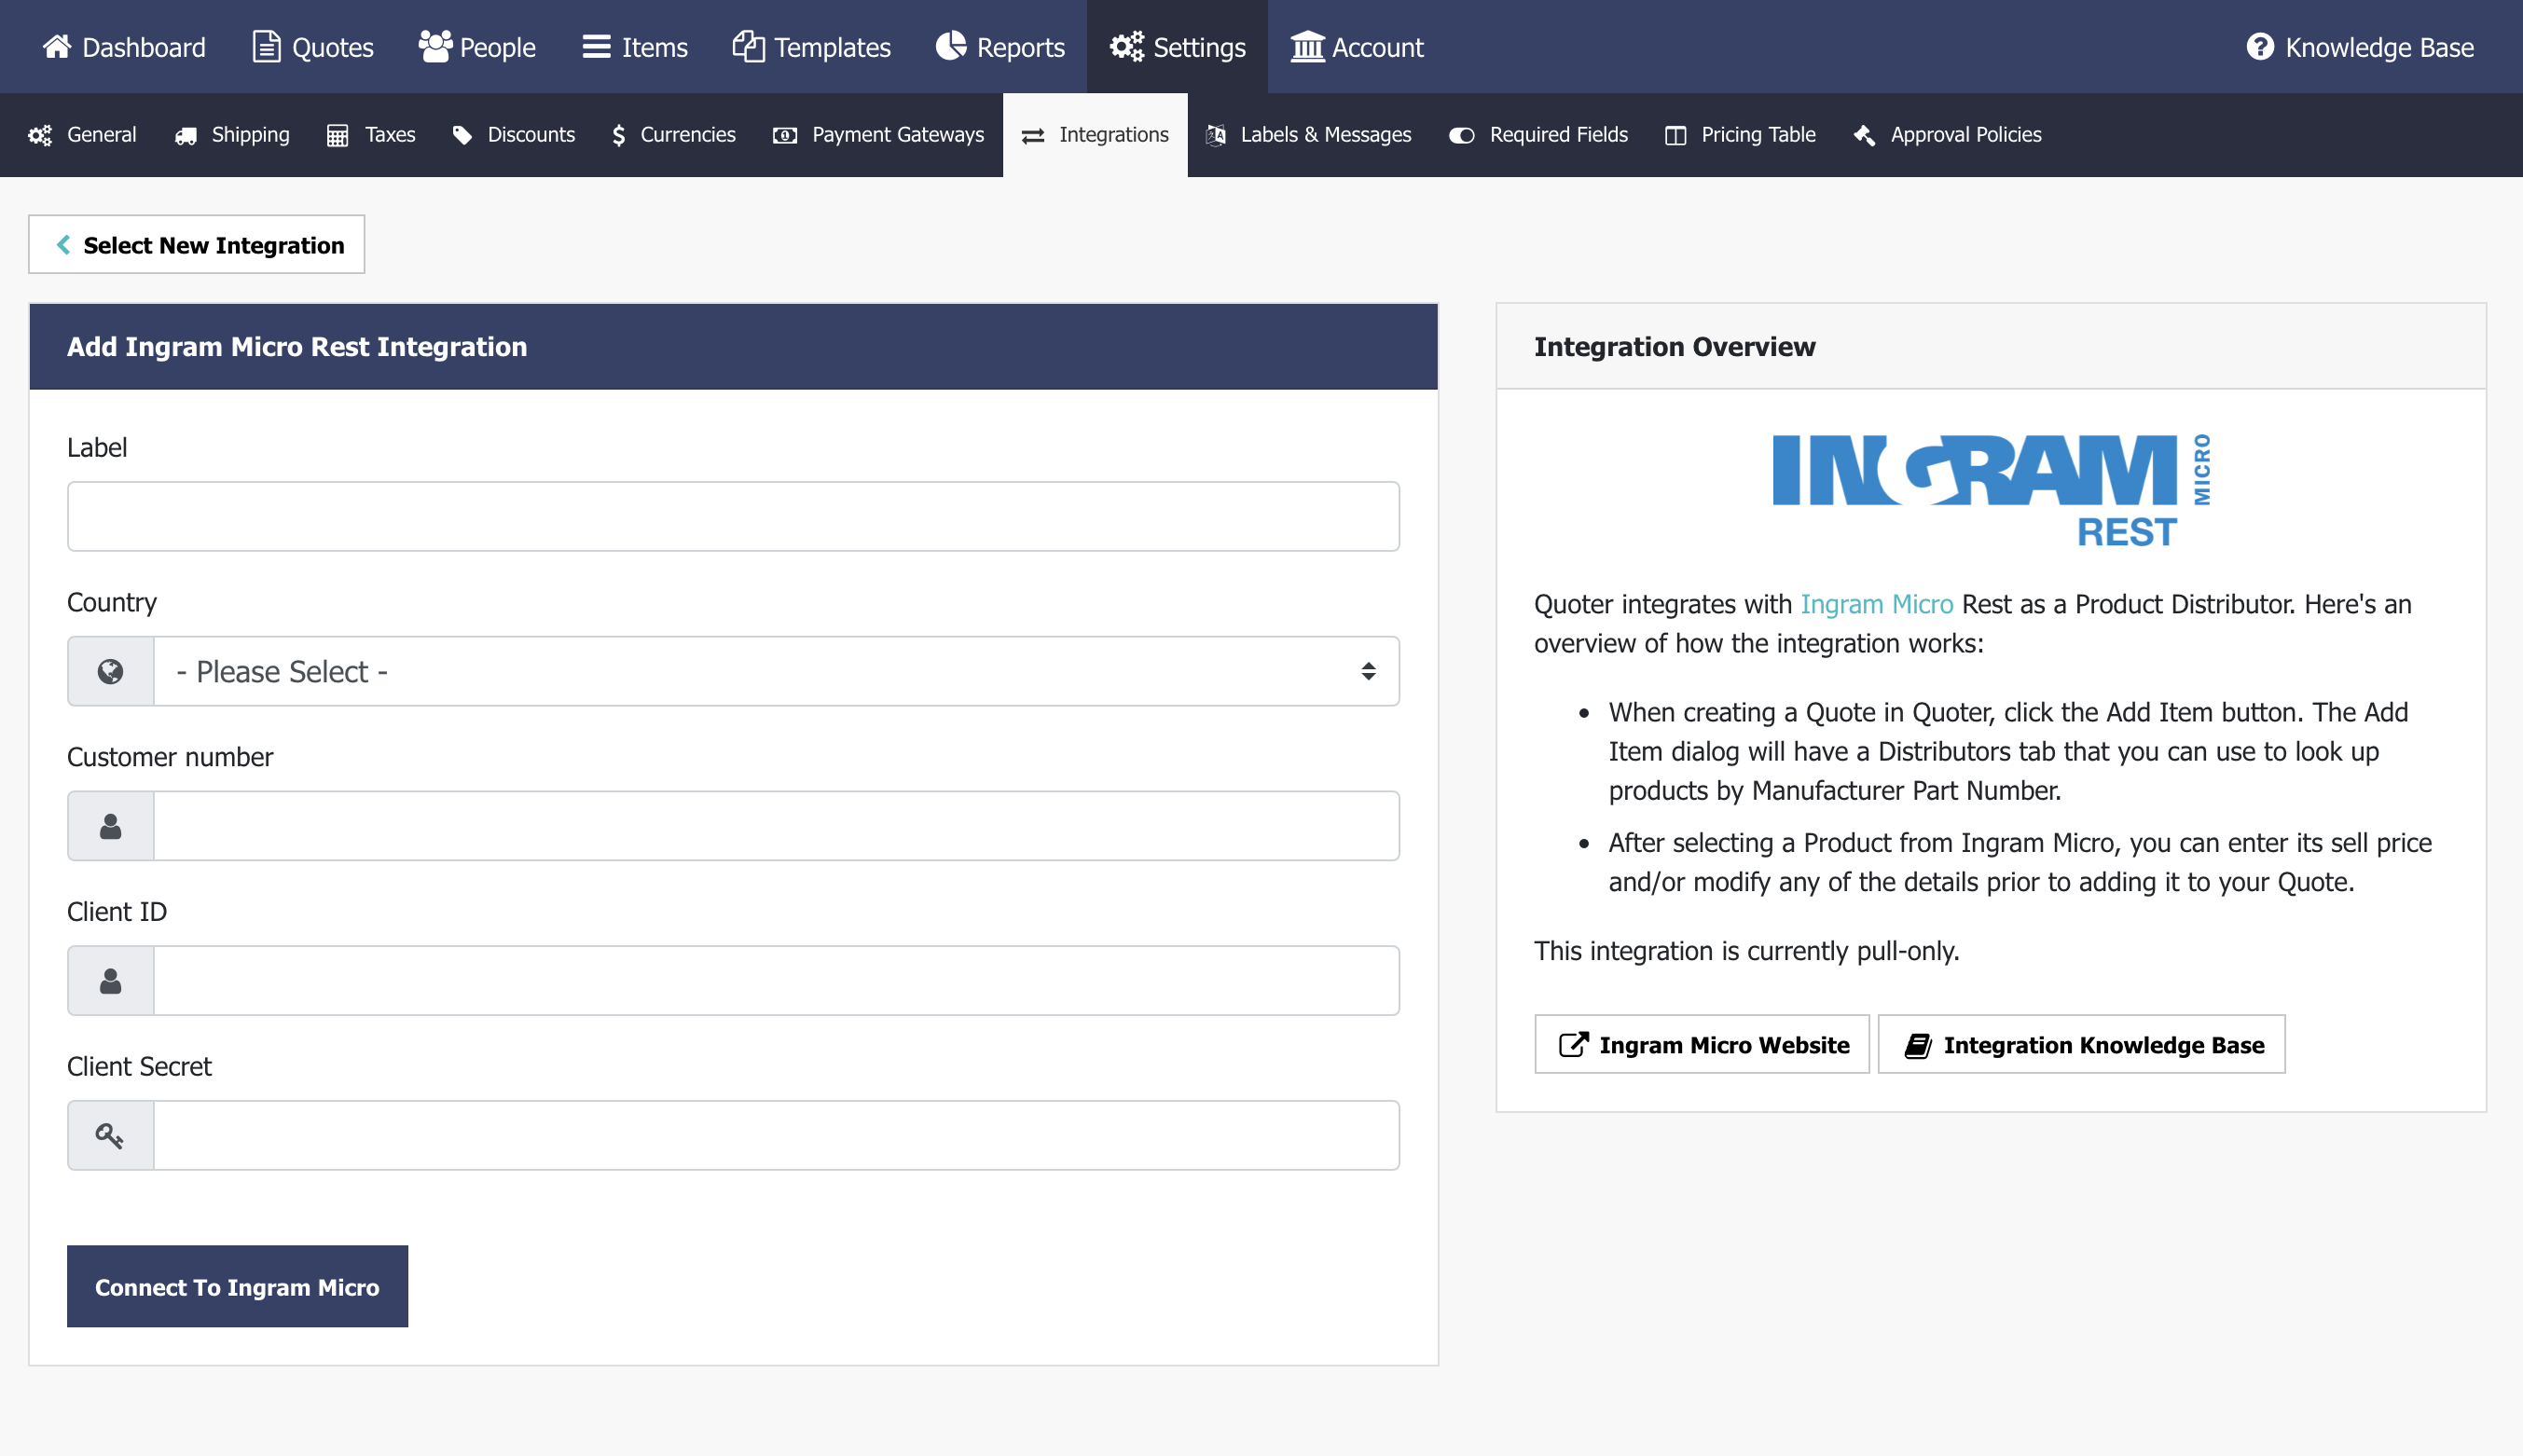Viewport: 2523px width, 1456px height.
Task: Click the Currencies dollar sign icon
Action: (619, 135)
